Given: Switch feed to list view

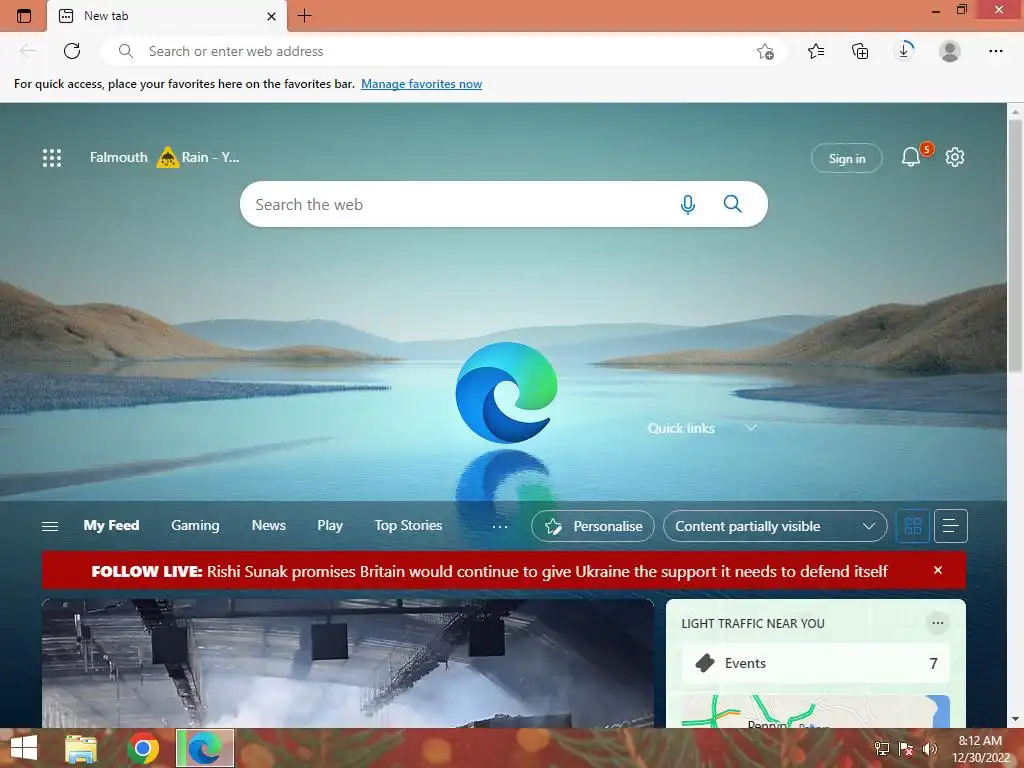Looking at the screenshot, I should point(951,526).
